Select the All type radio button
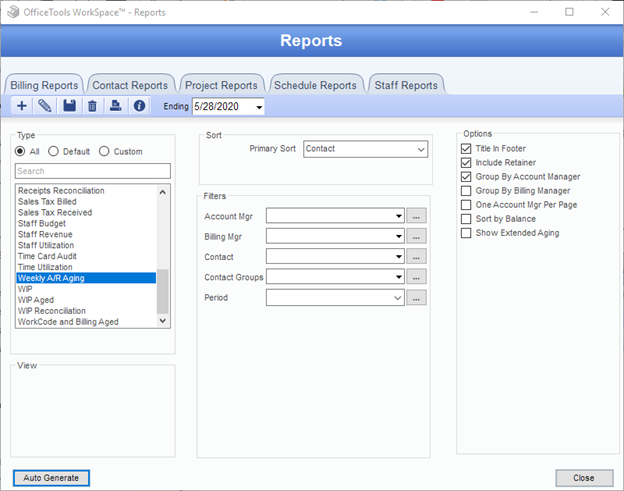This screenshot has height=491, width=624. (x=20, y=151)
